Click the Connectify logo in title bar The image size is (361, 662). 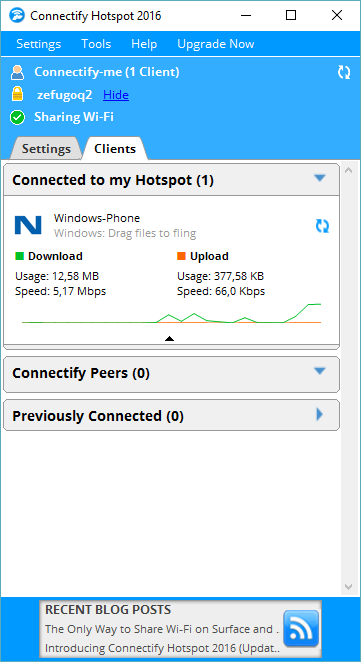coord(15,16)
